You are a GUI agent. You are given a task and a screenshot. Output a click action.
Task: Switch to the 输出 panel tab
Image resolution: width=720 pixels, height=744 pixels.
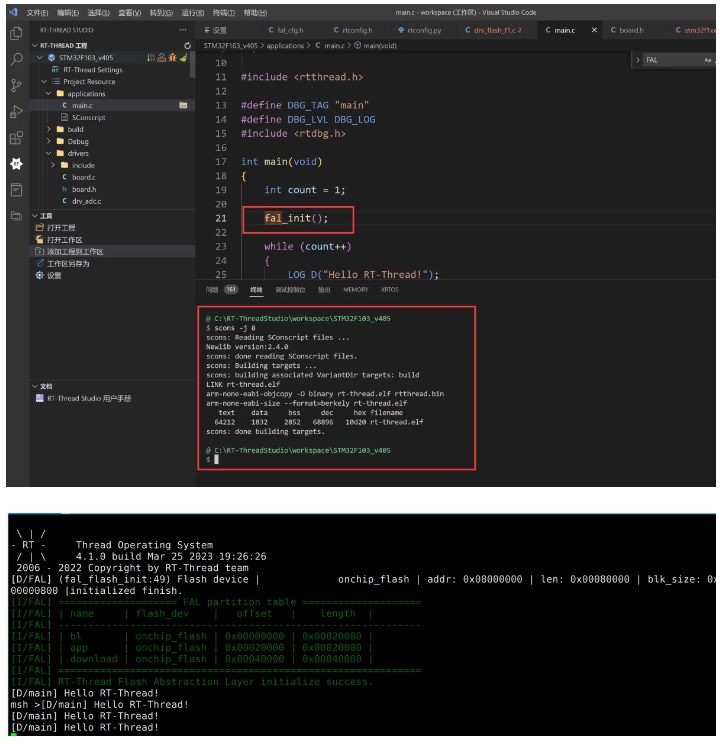click(x=324, y=289)
